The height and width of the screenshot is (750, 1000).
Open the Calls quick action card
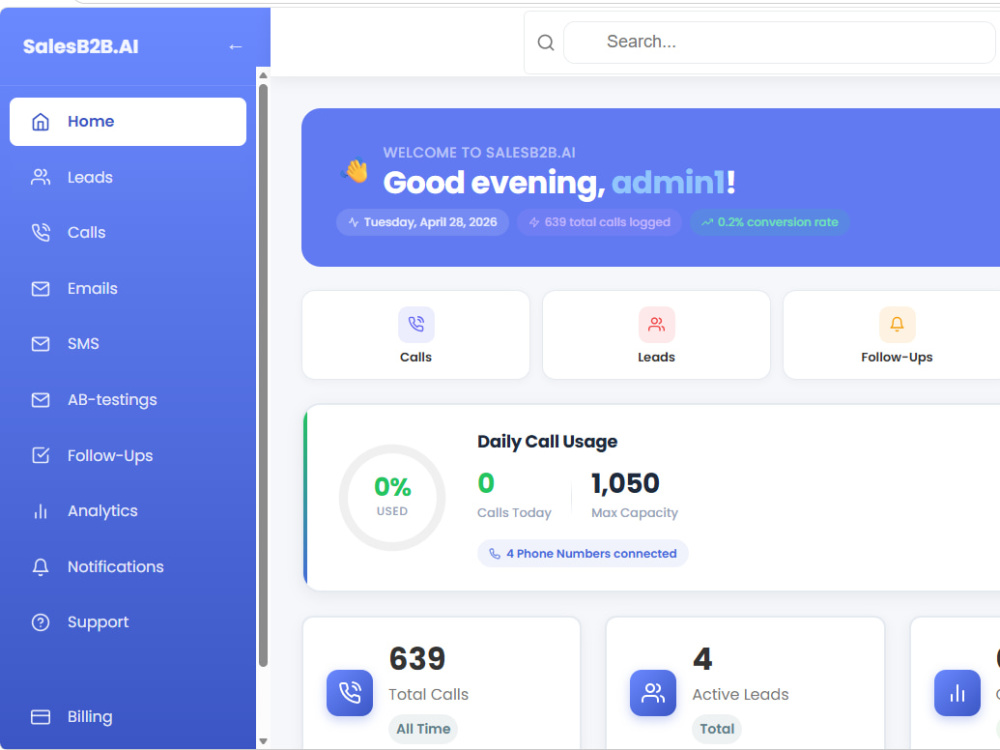point(416,335)
